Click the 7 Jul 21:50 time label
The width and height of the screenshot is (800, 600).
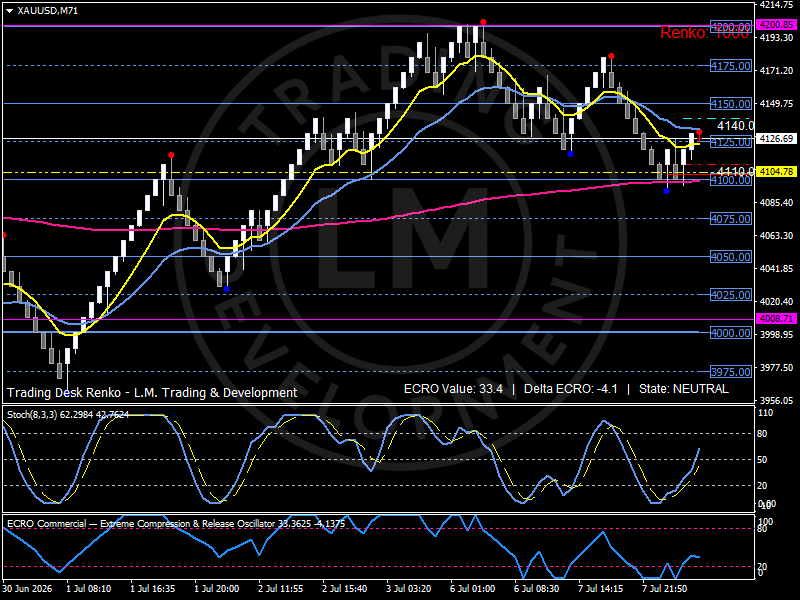(x=665, y=588)
